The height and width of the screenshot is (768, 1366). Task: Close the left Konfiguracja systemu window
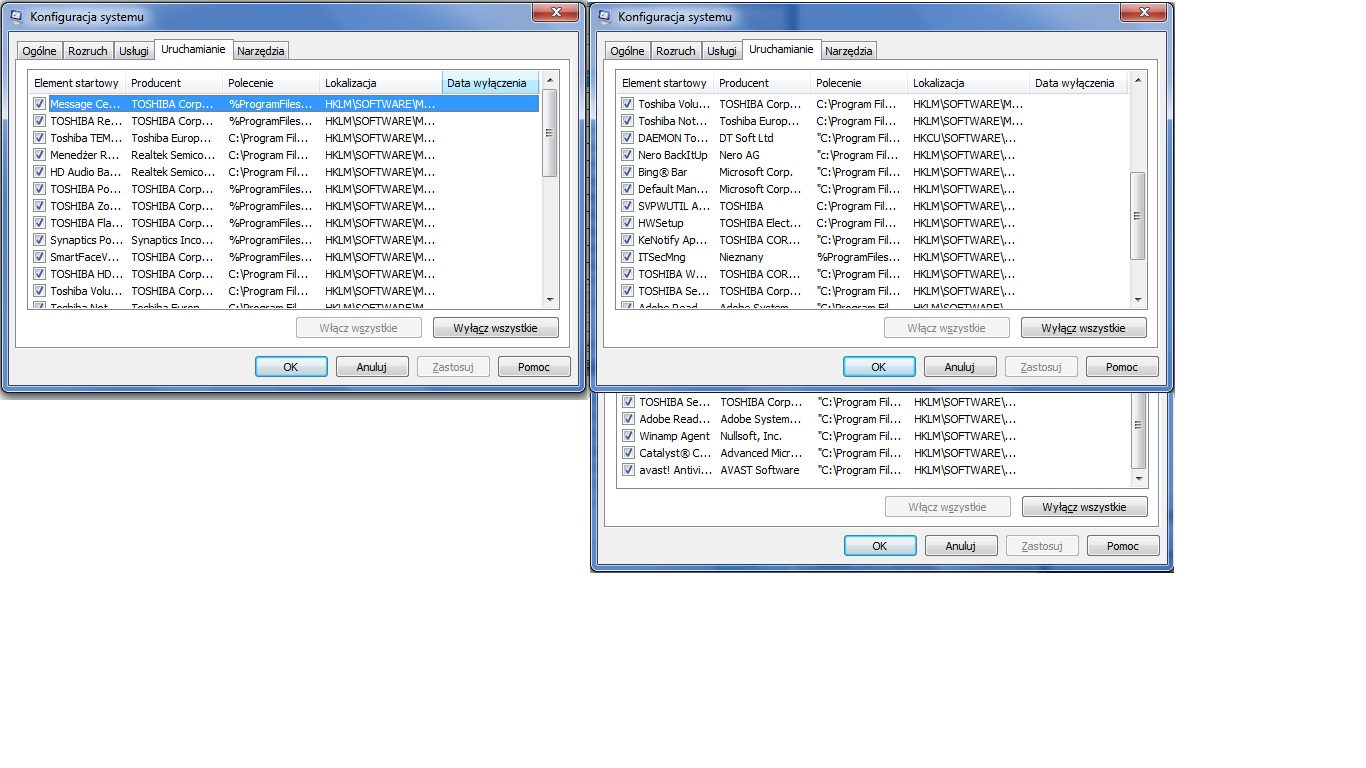click(558, 12)
